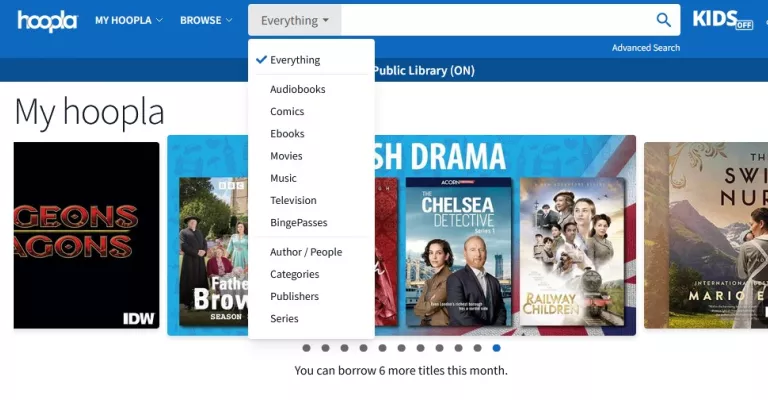Screen dimensions: 768x400
Task: Go to the seventh carousel dot
Action: click(x=421, y=348)
